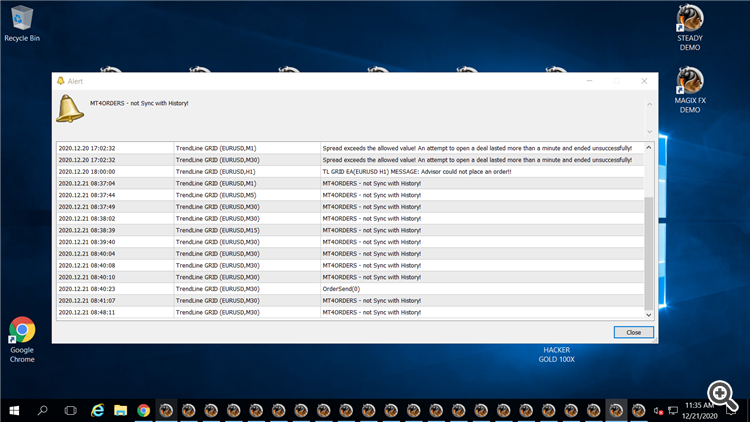
Task: Click the muted volume tray icon
Action: [x=658, y=411]
